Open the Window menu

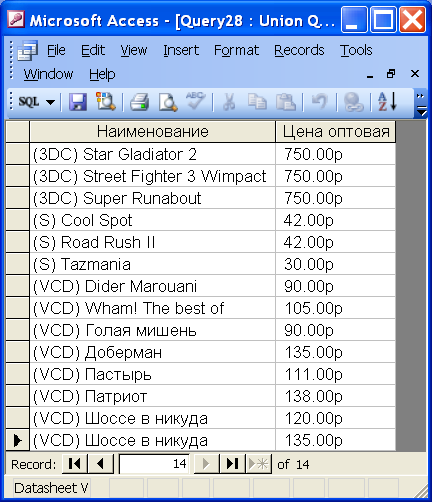click(x=48, y=74)
